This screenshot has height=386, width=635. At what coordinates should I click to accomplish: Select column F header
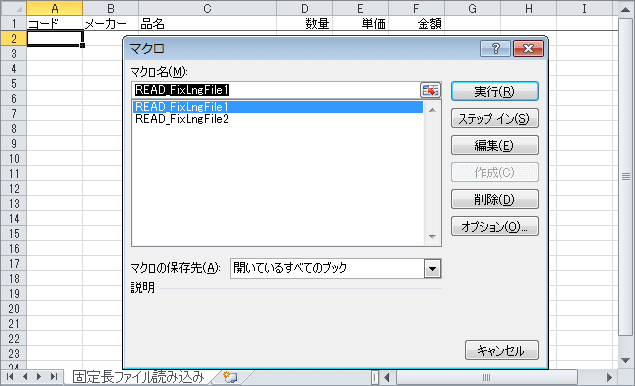tap(416, 8)
